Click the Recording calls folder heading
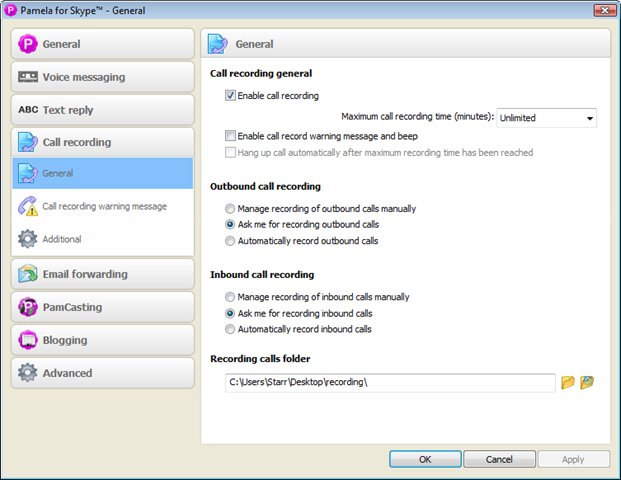Image resolution: width=621 pixels, height=480 pixels. [260, 358]
